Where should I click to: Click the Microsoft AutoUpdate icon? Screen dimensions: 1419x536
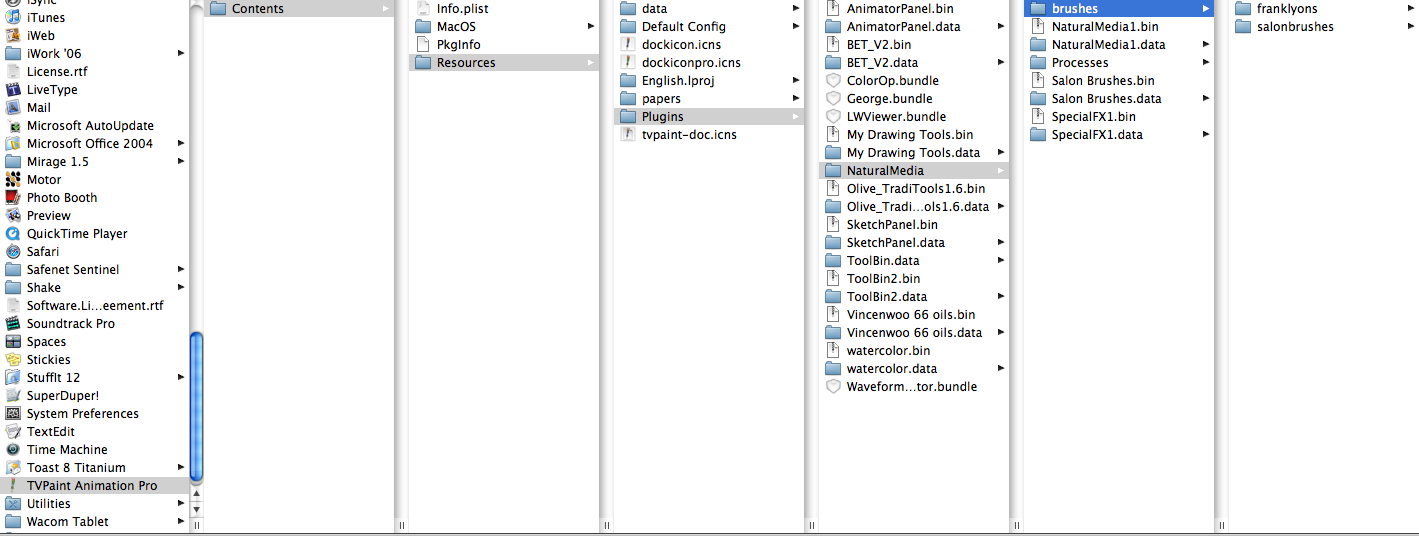pyautogui.click(x=13, y=125)
